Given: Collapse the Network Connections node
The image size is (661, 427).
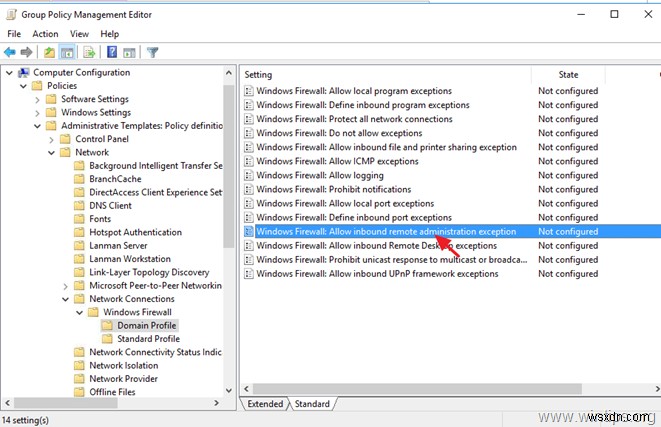Looking at the screenshot, I should click(65, 299).
